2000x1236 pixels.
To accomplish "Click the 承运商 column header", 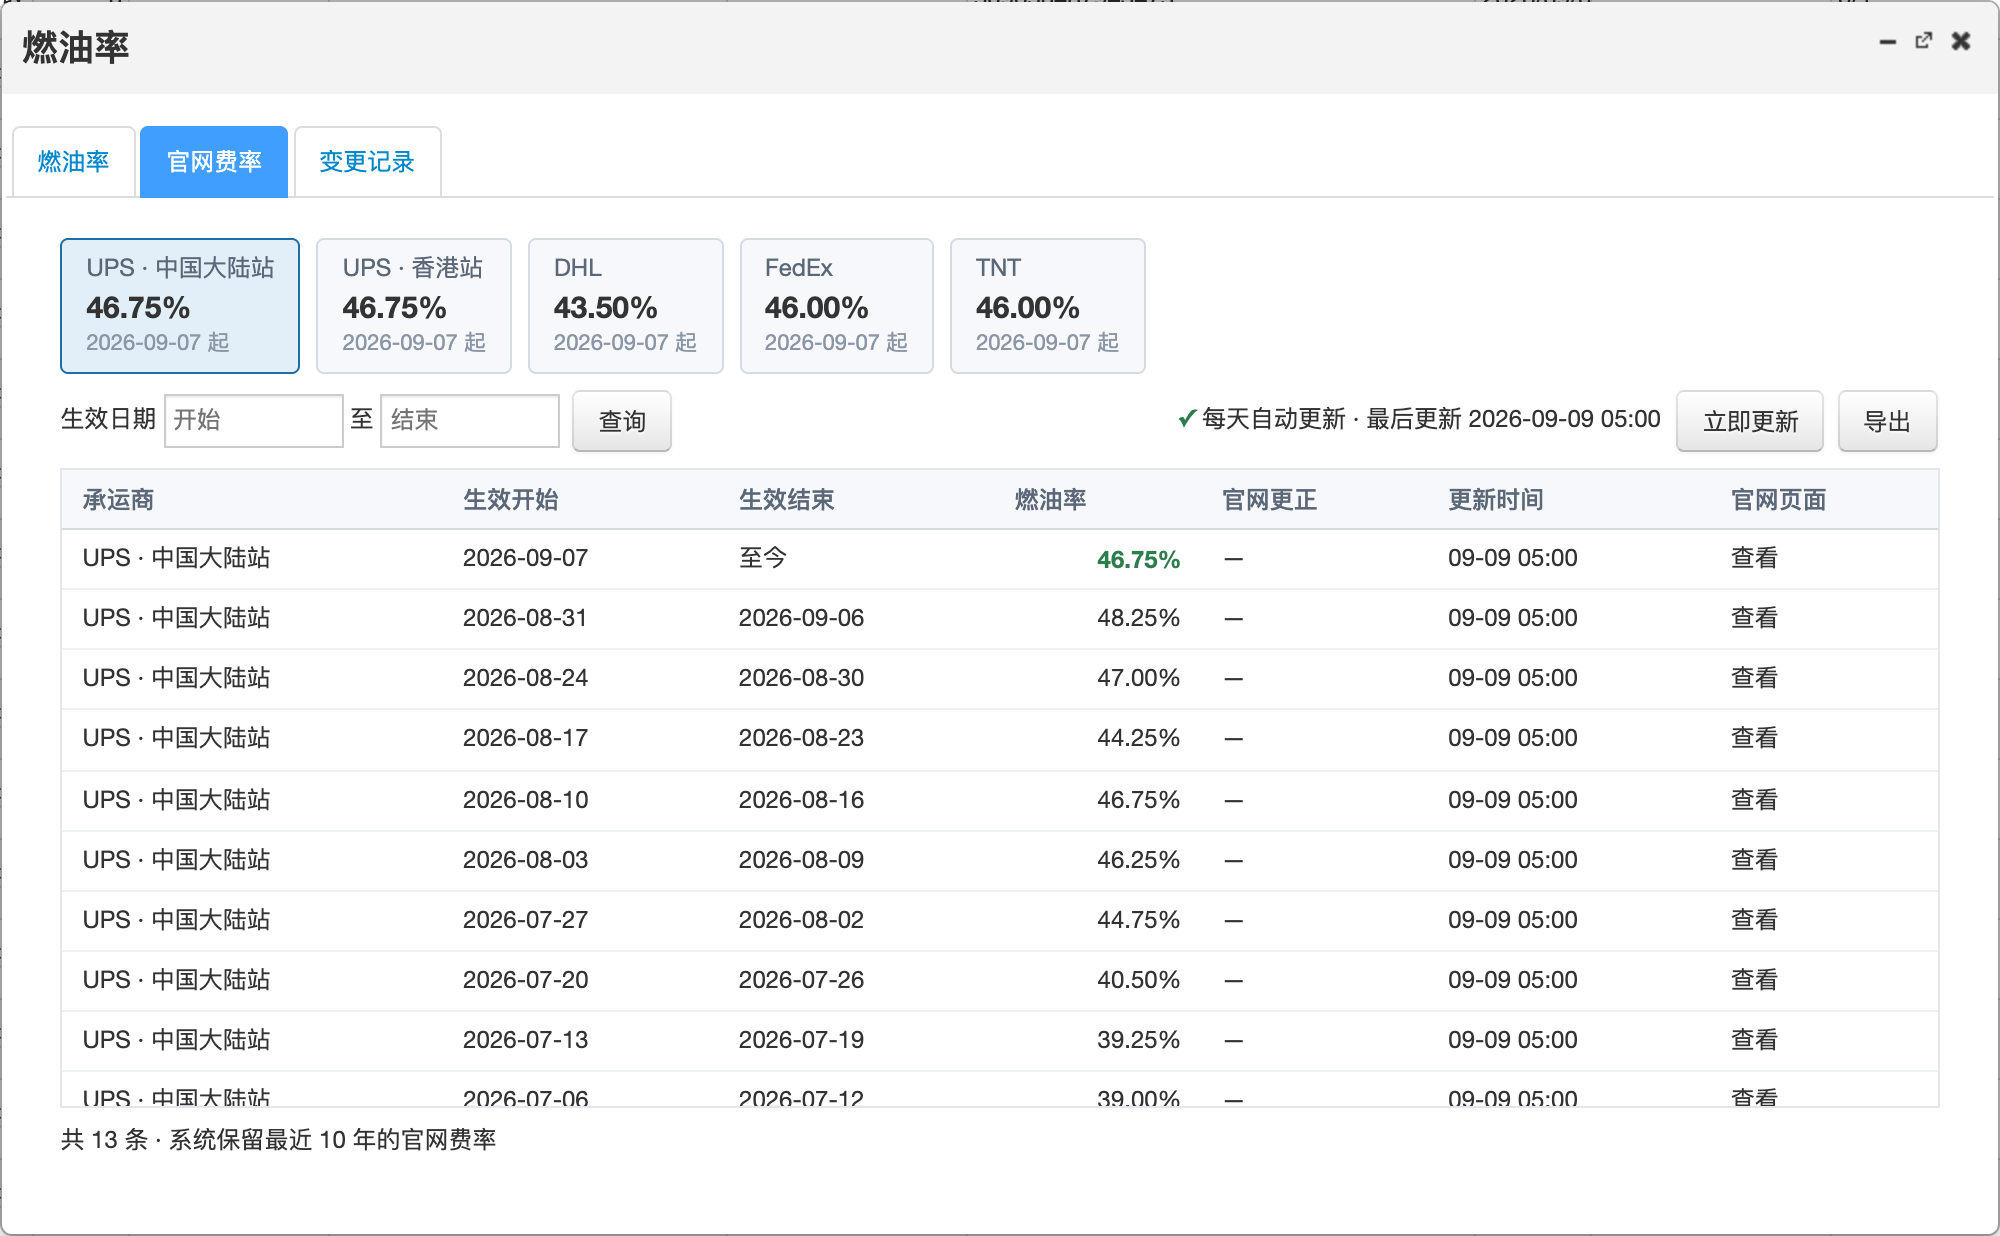I will tap(118, 499).
